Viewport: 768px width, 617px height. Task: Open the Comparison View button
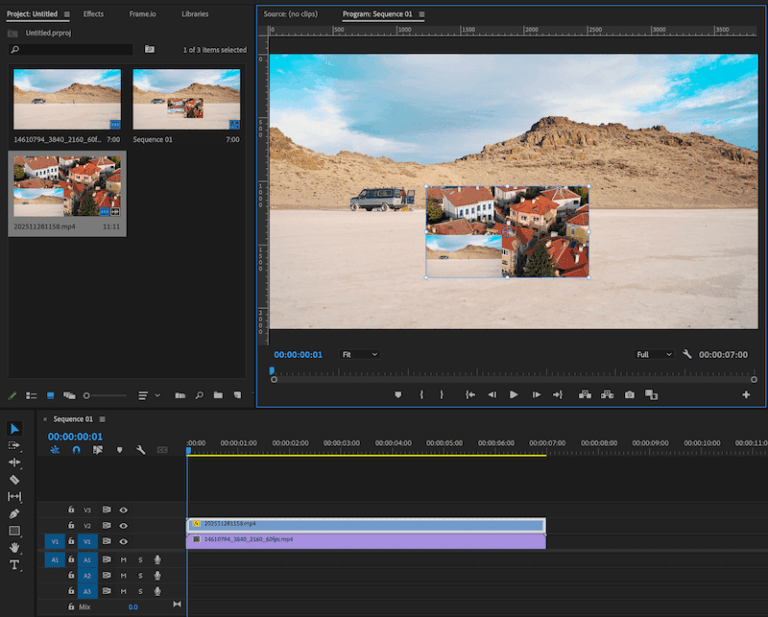click(651, 395)
